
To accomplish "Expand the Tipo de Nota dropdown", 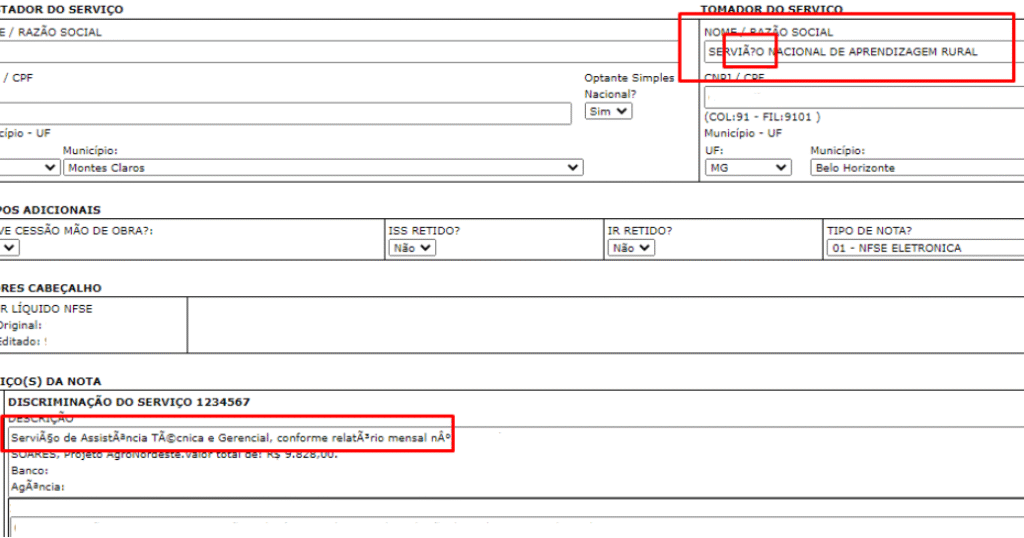I will 924,248.
